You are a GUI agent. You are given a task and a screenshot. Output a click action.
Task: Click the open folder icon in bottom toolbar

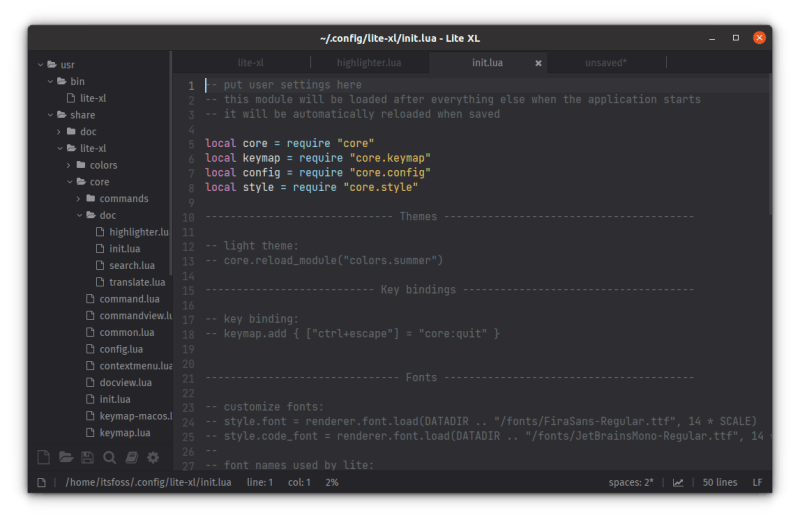point(66,457)
